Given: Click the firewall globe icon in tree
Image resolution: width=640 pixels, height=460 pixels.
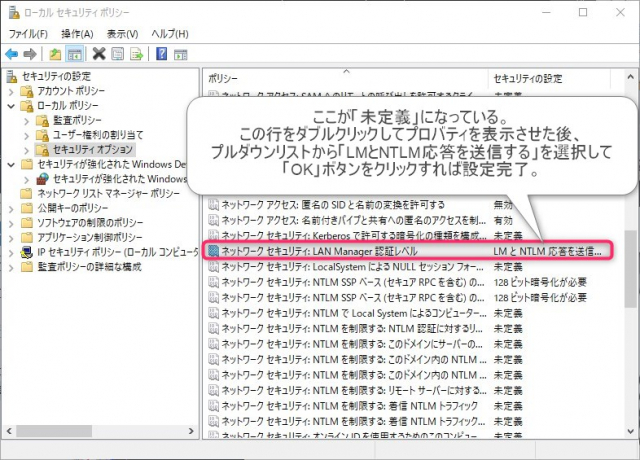Looking at the screenshot, I should point(42,179).
